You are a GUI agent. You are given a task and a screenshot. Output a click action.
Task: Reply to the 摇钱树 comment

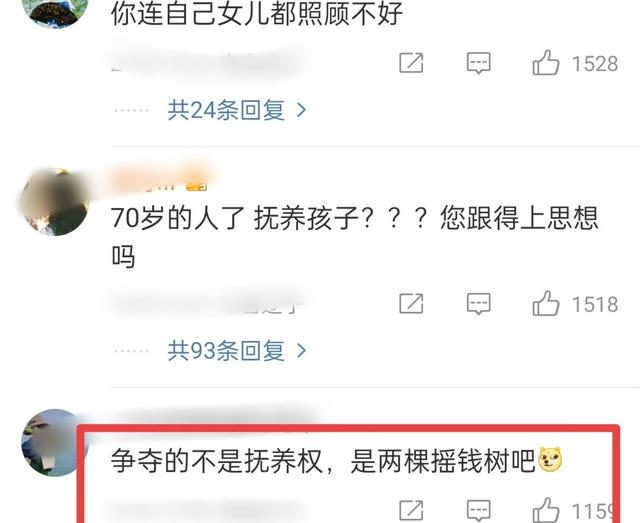[x=478, y=510]
